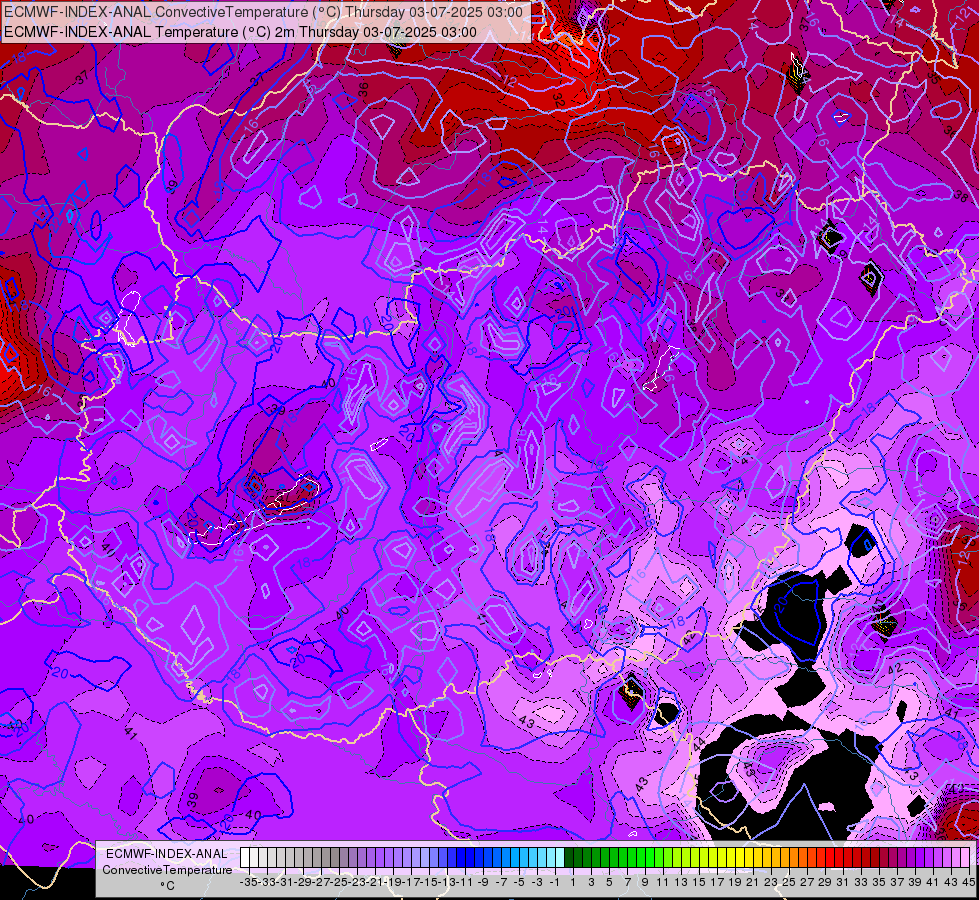Click the °C unit label in the legend
979x900 pixels.
(x=167, y=886)
